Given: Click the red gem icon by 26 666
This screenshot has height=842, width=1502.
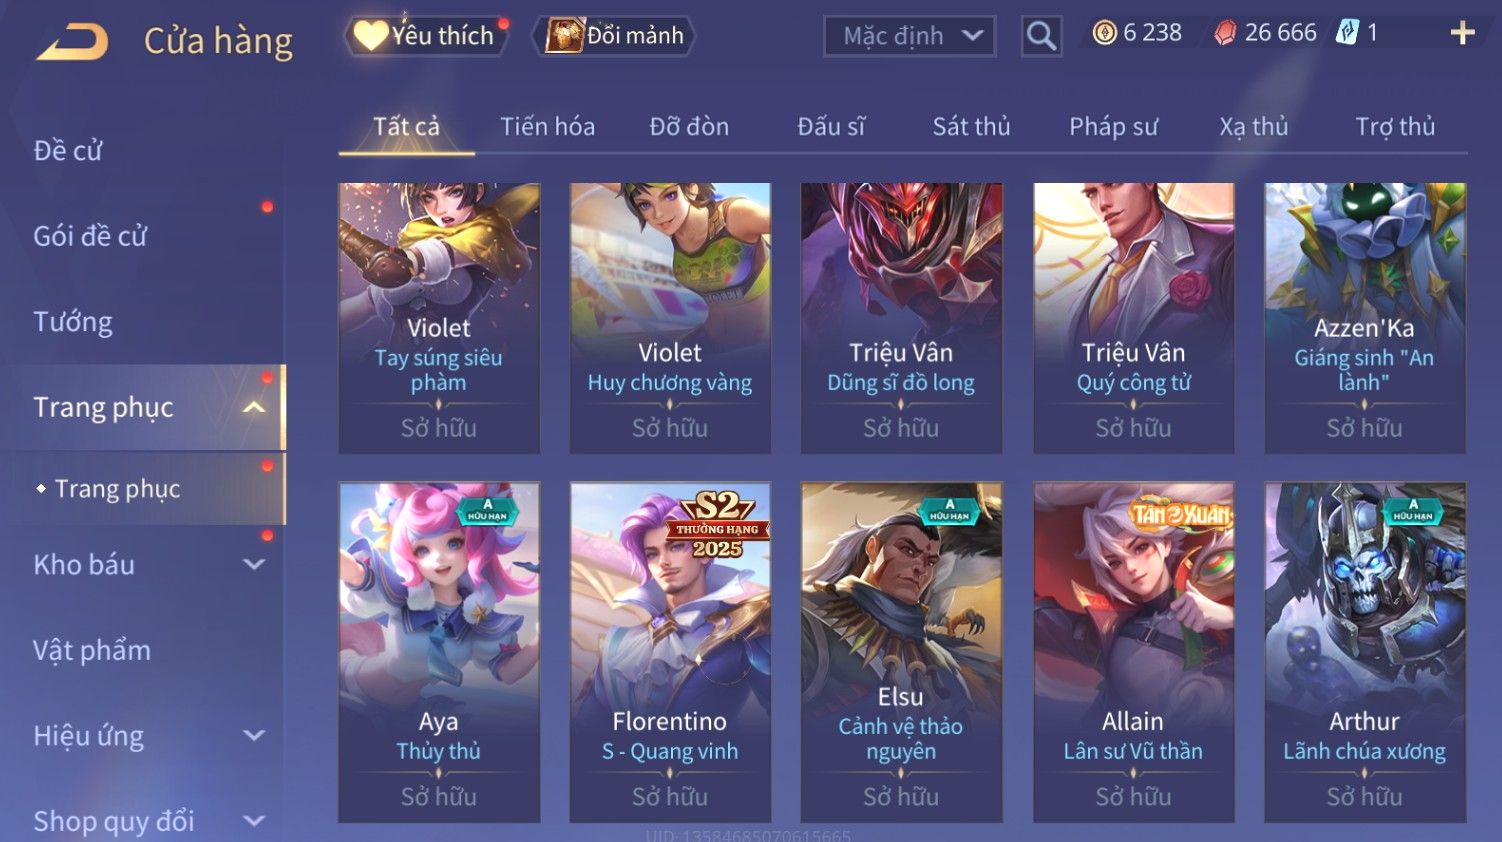Looking at the screenshot, I should [1225, 33].
